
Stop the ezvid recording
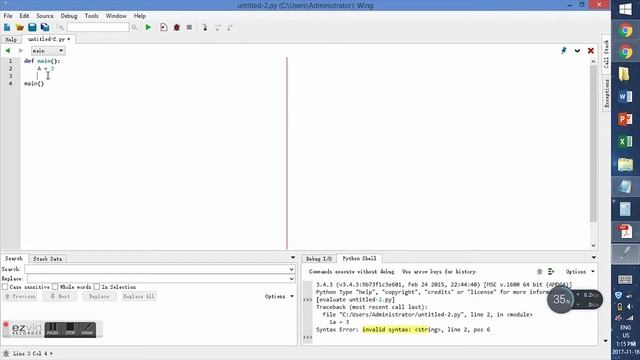click(70, 329)
